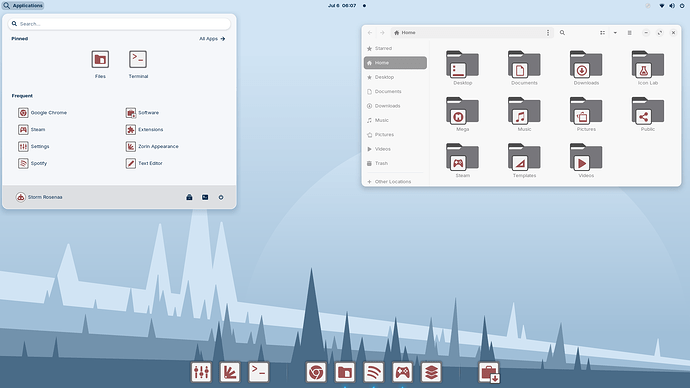Select the Documents folder thumbnail

click(x=524, y=64)
